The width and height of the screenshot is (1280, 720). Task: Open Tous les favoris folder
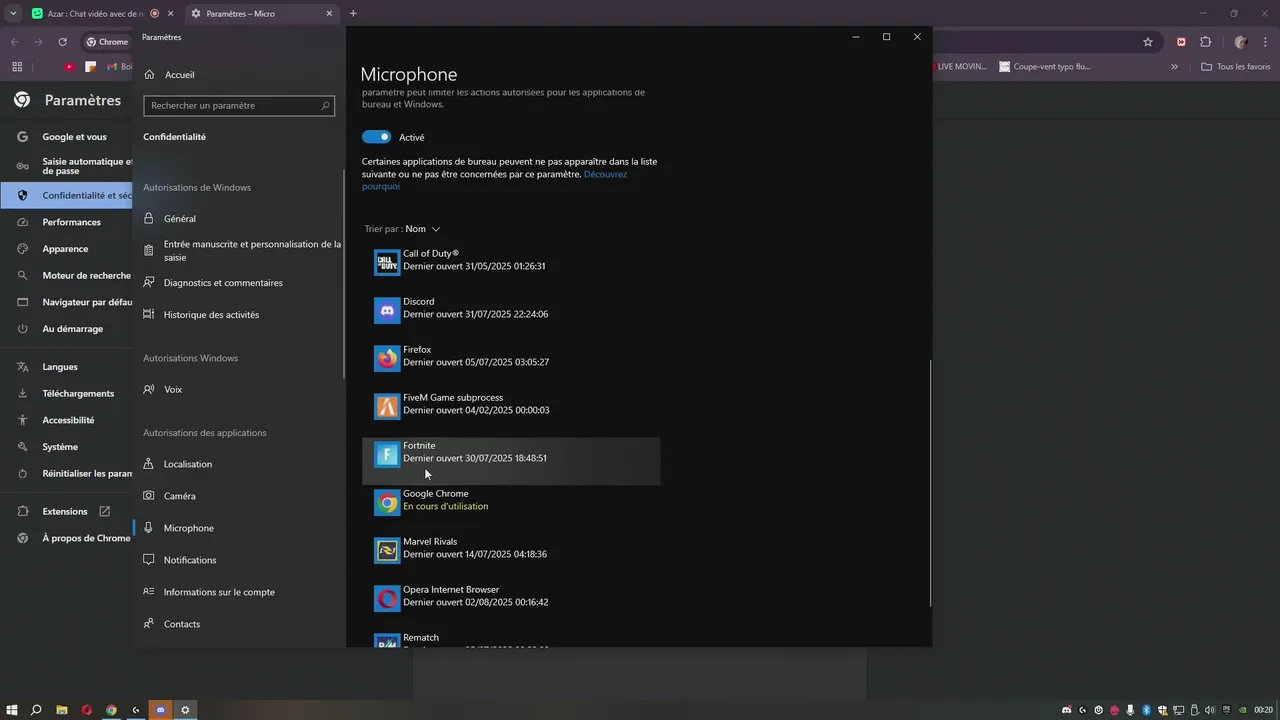[x=1235, y=67]
